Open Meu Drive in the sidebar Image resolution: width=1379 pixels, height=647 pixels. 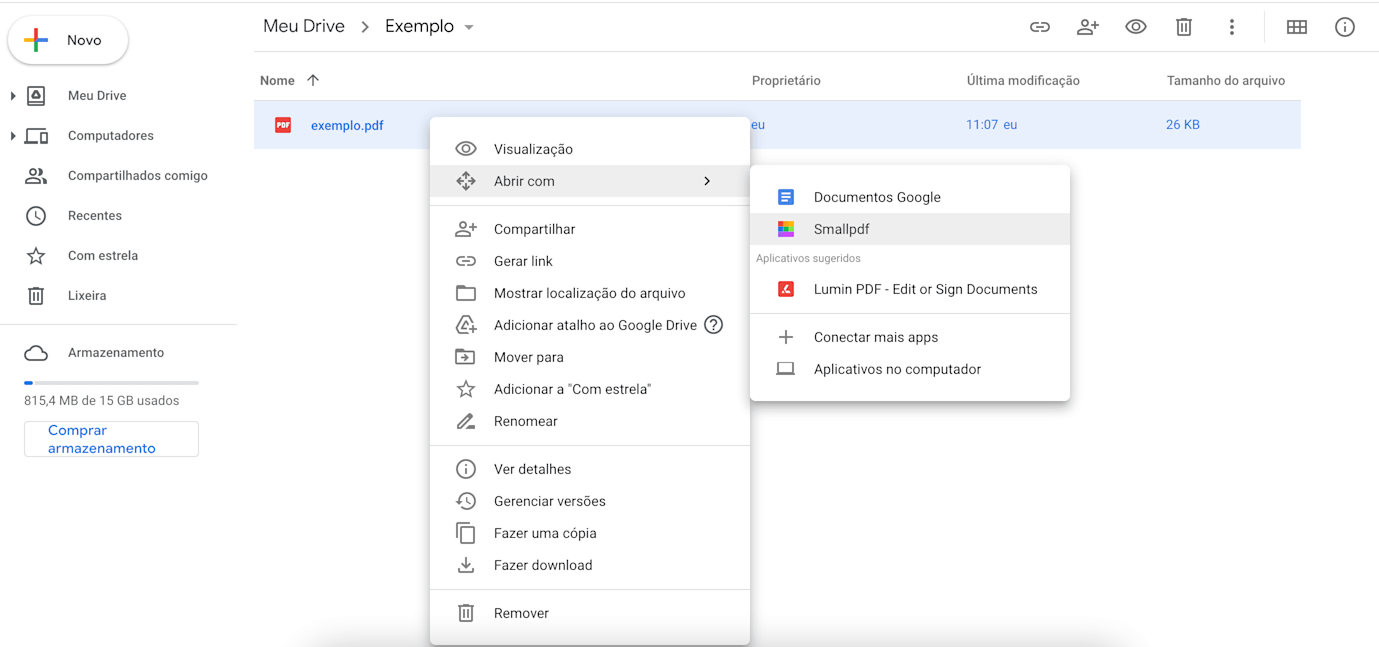coord(97,96)
